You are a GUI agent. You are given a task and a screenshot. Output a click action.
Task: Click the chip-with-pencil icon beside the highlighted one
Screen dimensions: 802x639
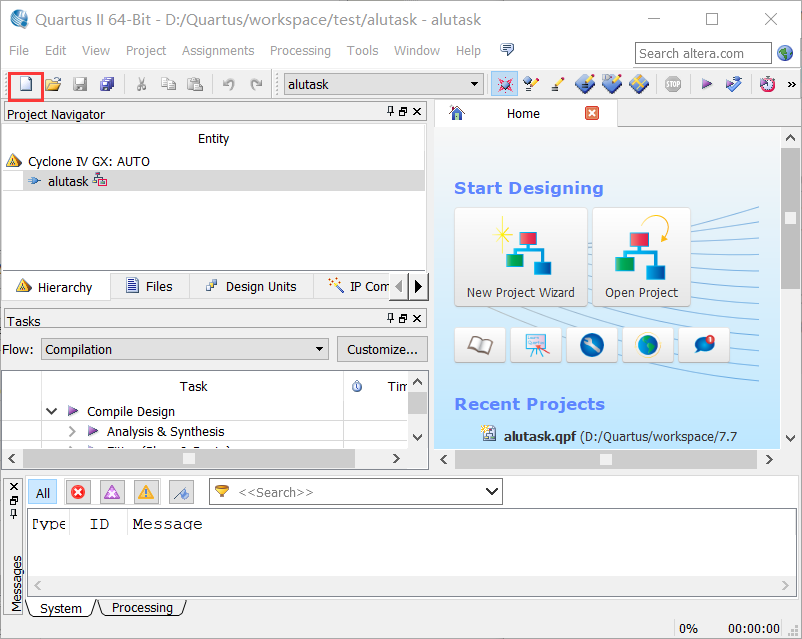click(x=531, y=84)
